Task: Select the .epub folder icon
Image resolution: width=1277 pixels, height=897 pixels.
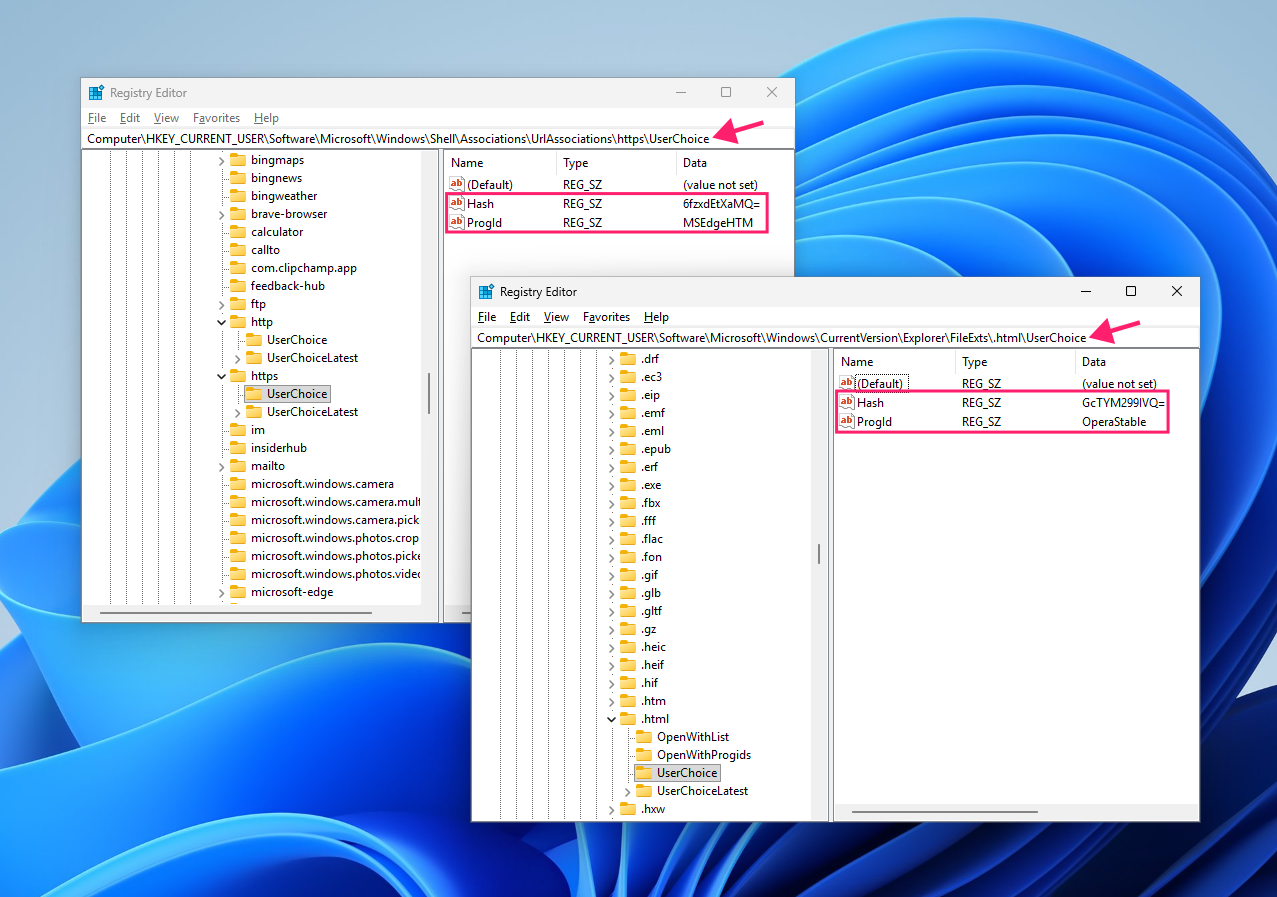Action: pos(628,449)
